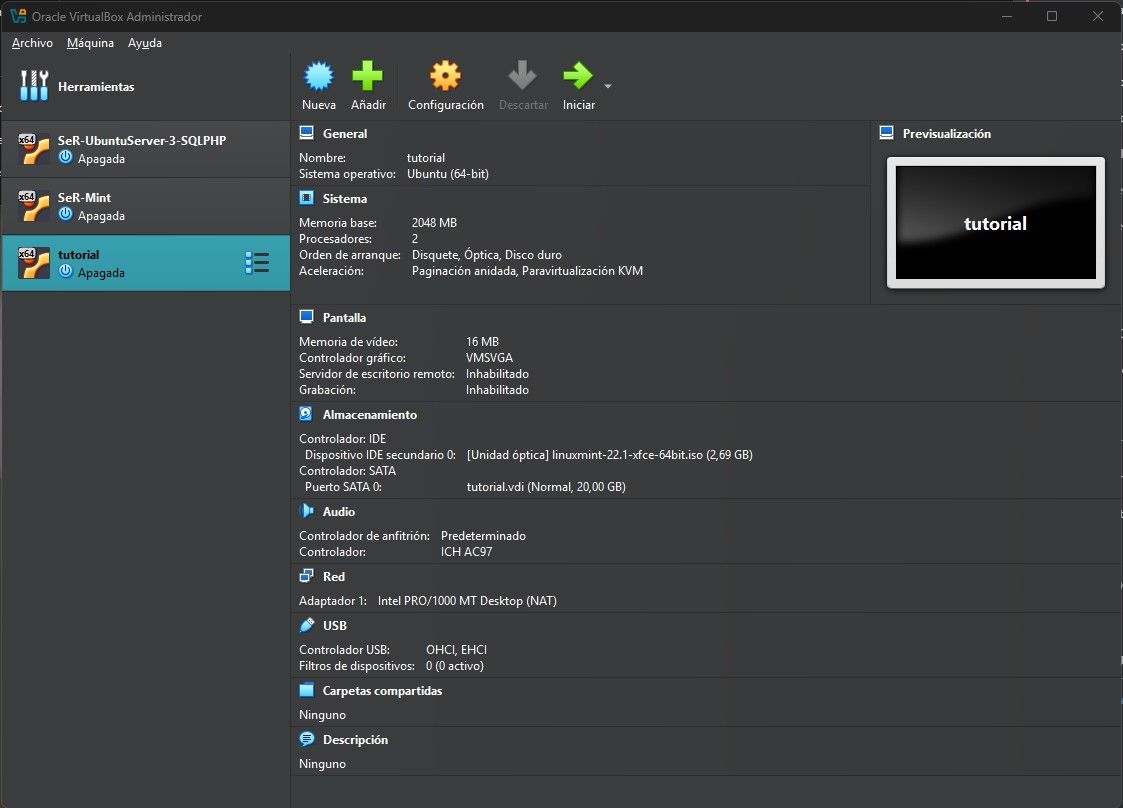This screenshot has width=1123, height=808.
Task: Click power-state icon under SeR-UbuntuServer-3-SQLPHP
Action: [x=65, y=157]
